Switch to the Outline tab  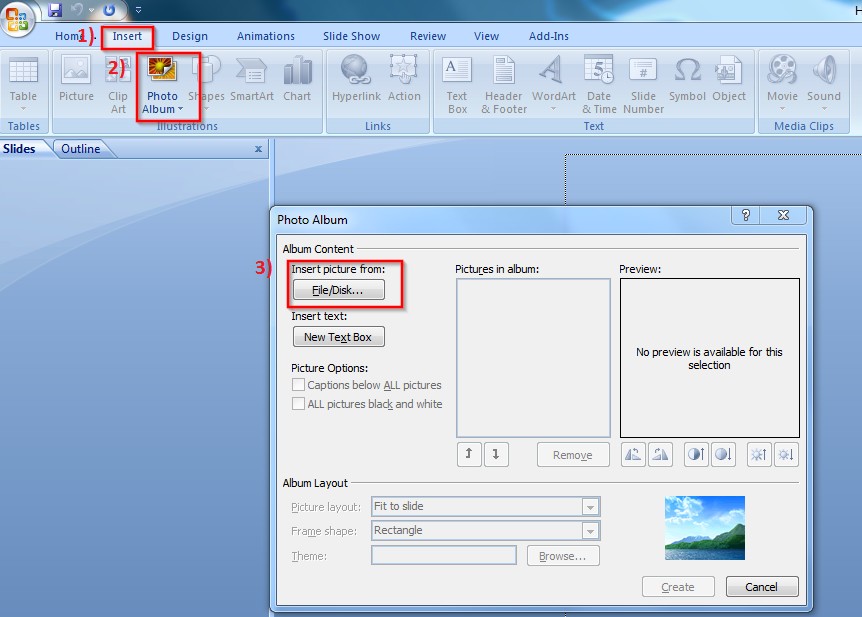(81, 148)
